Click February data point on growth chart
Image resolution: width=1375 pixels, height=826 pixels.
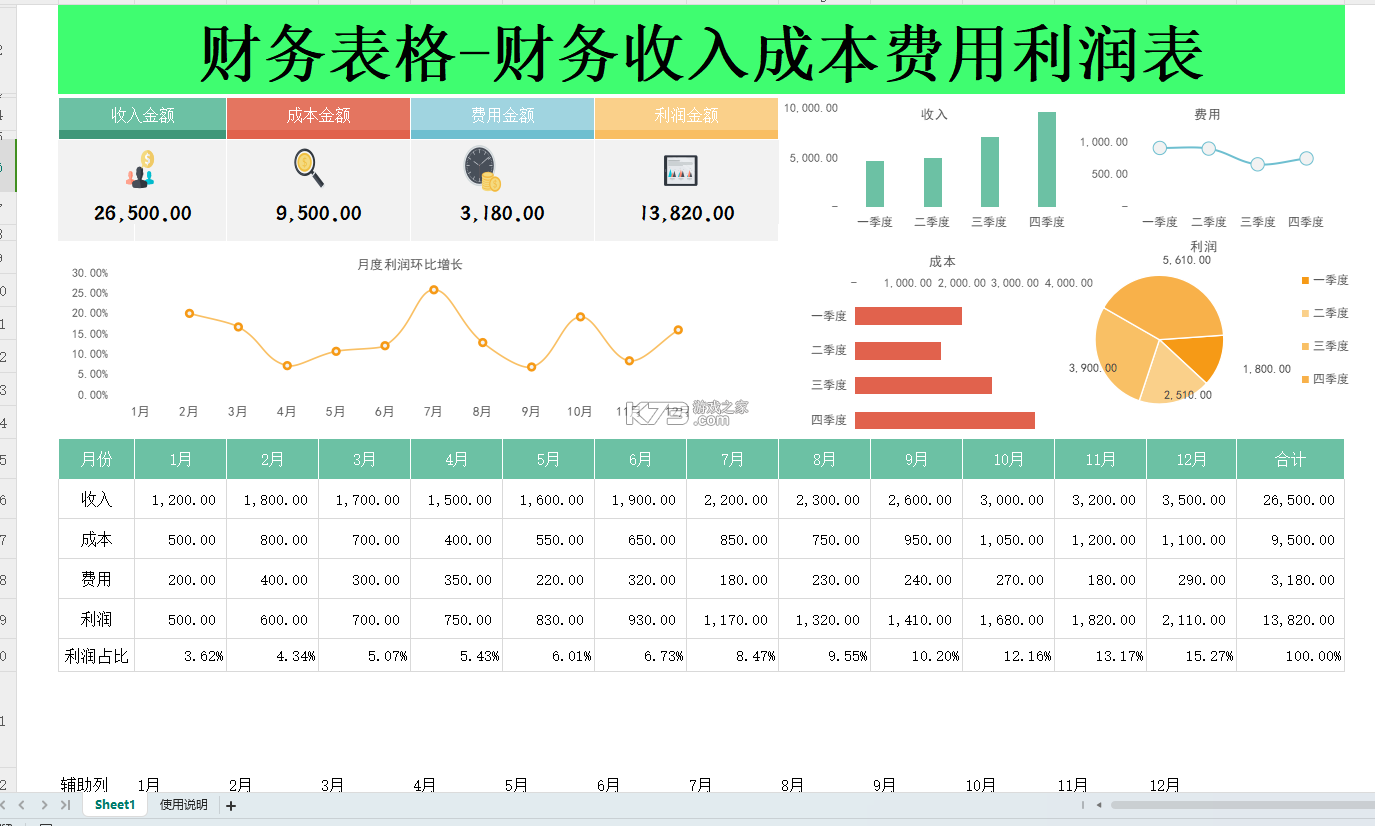189,314
